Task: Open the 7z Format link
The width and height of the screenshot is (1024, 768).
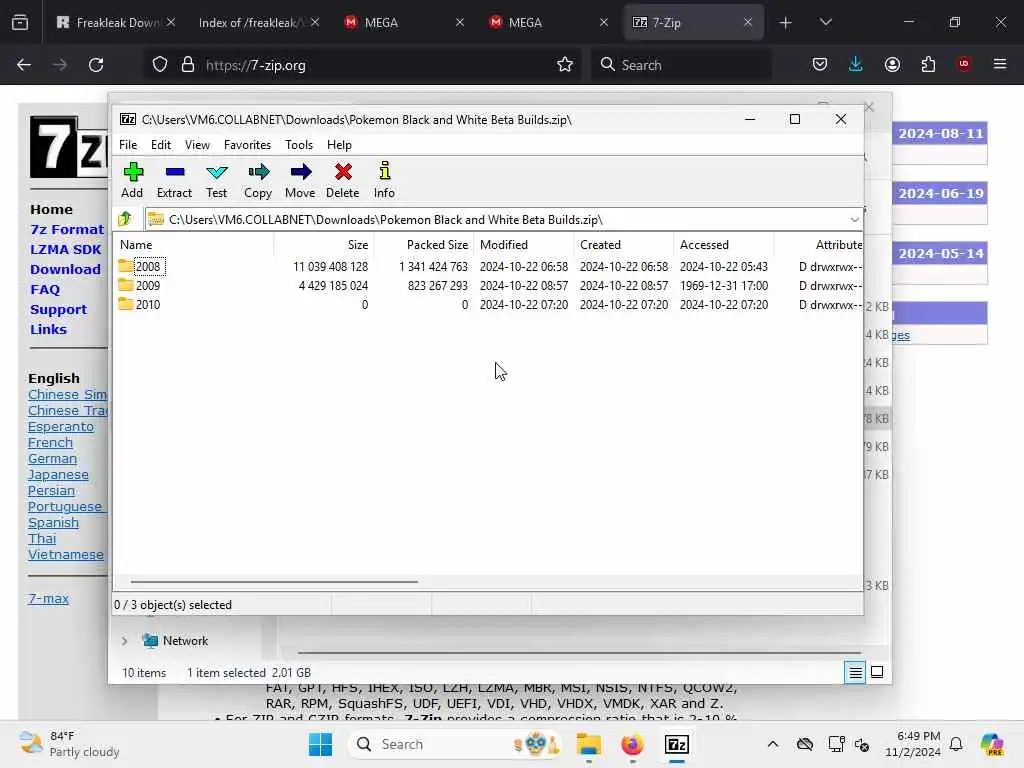Action: click(67, 229)
